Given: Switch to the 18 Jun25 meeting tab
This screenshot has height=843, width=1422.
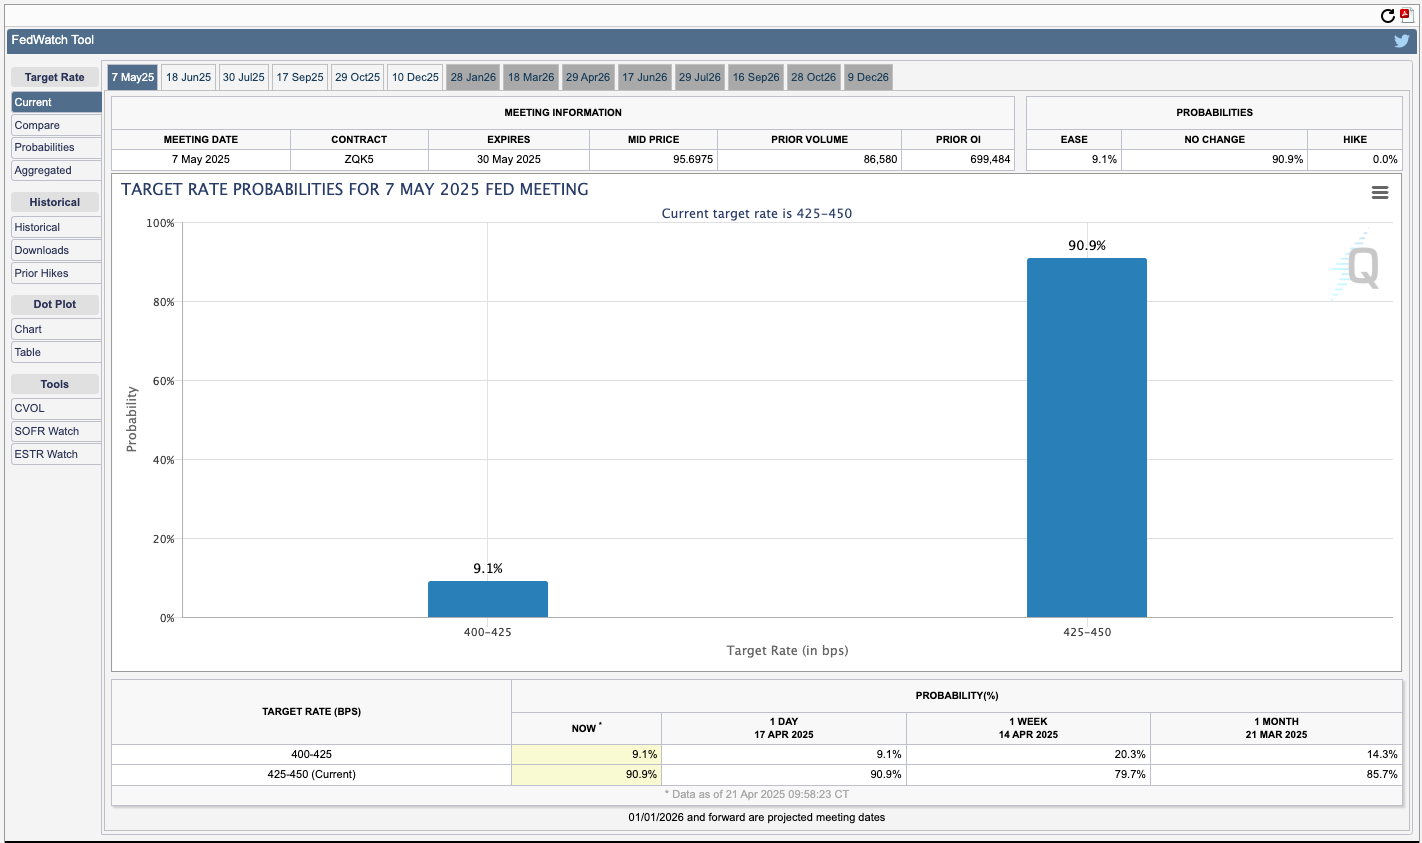Looking at the screenshot, I should pos(189,77).
